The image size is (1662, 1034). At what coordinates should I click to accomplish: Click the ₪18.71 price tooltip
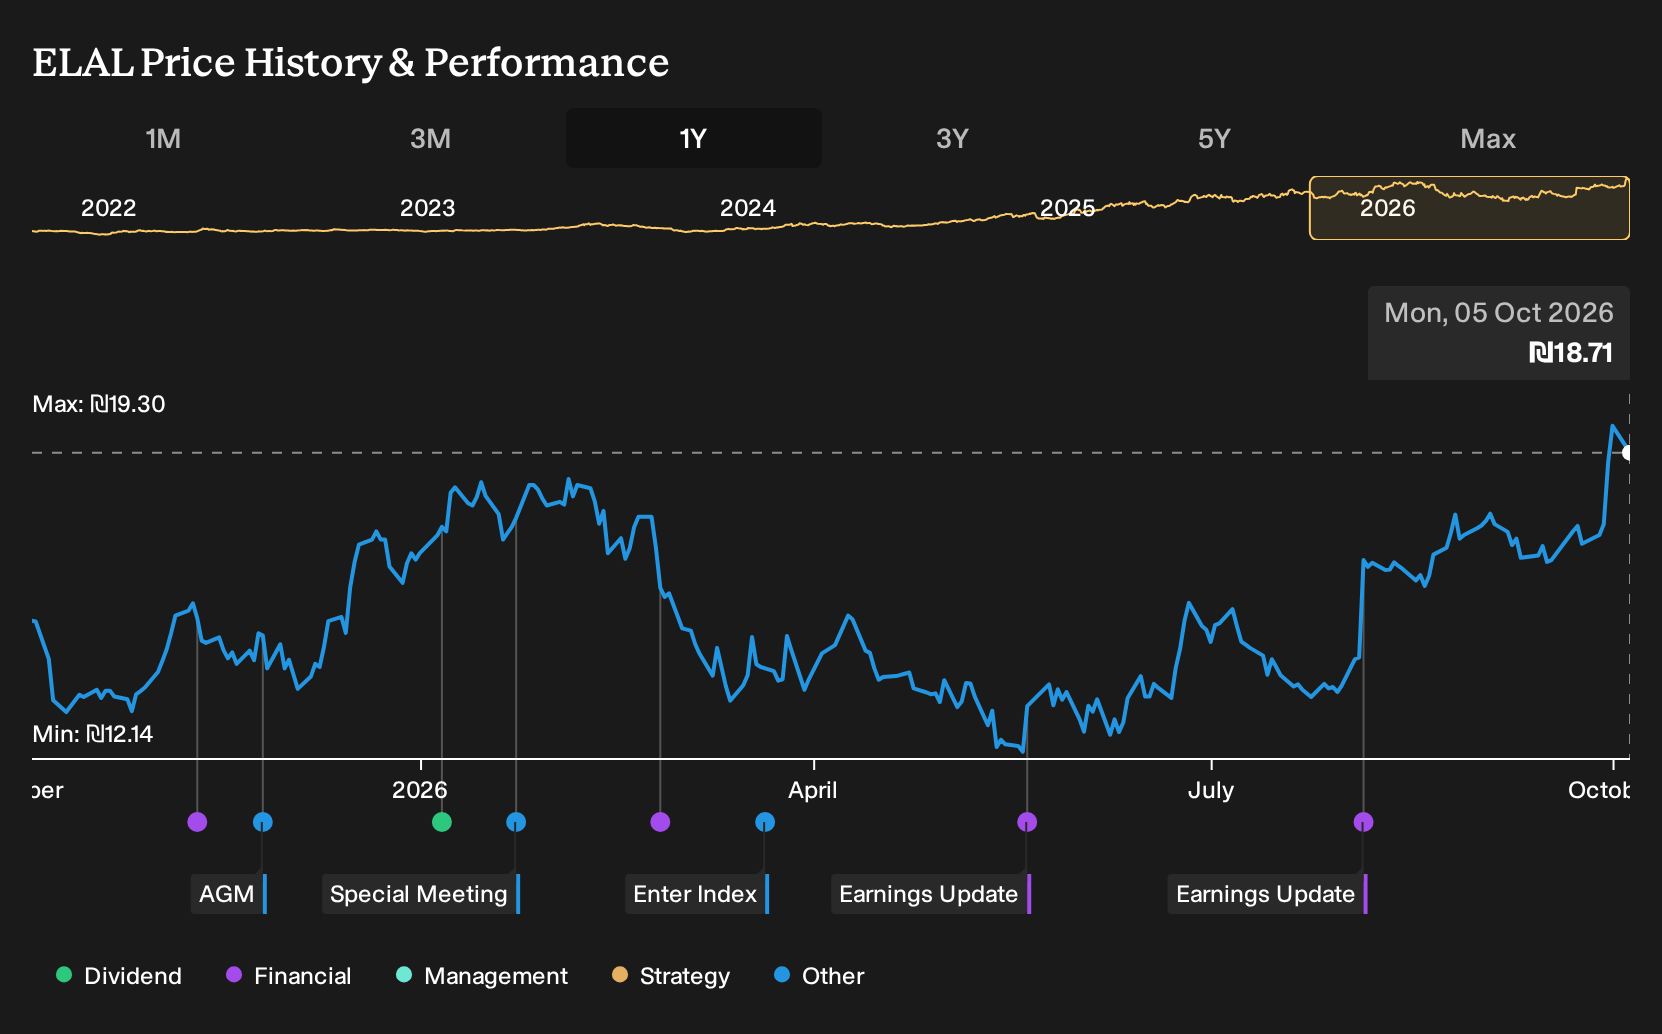pyautogui.click(x=1499, y=333)
